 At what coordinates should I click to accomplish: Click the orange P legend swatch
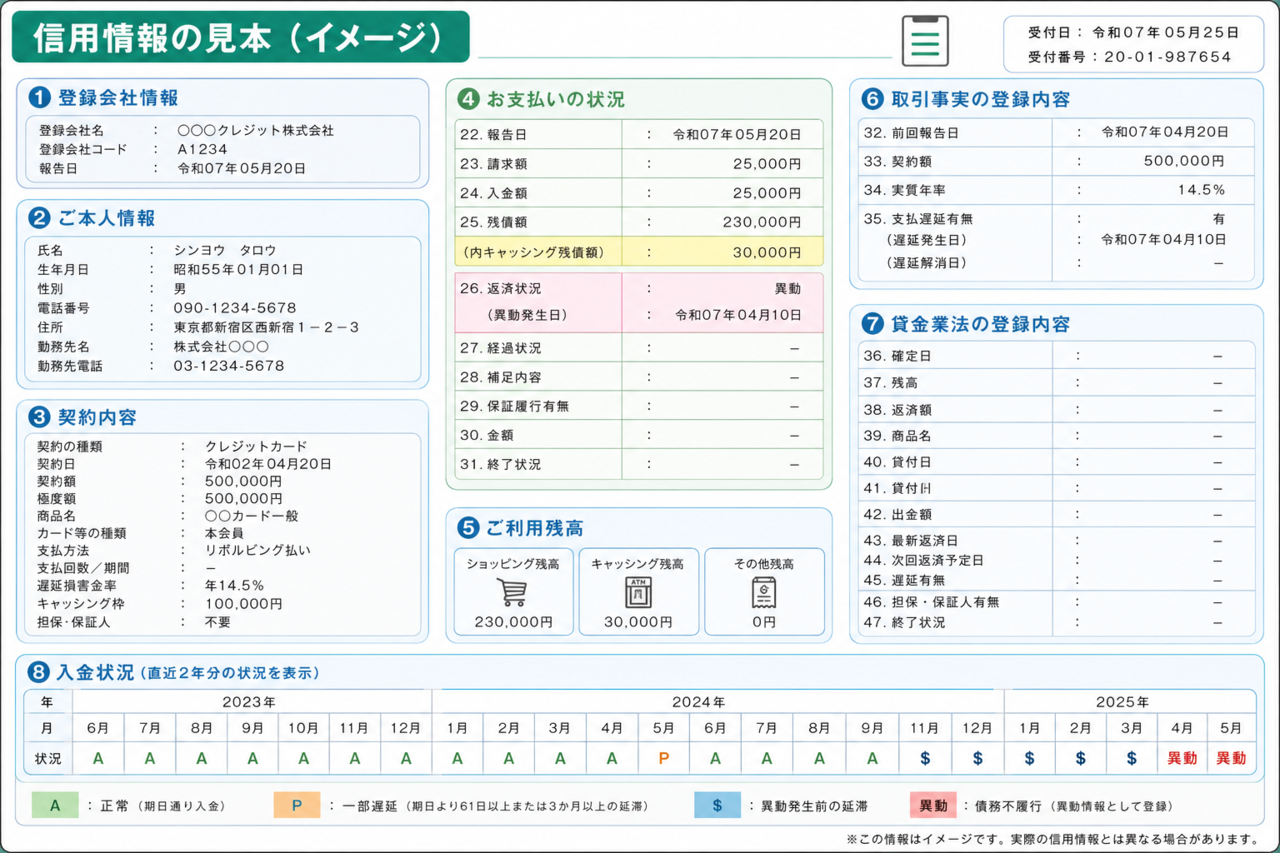point(297,805)
